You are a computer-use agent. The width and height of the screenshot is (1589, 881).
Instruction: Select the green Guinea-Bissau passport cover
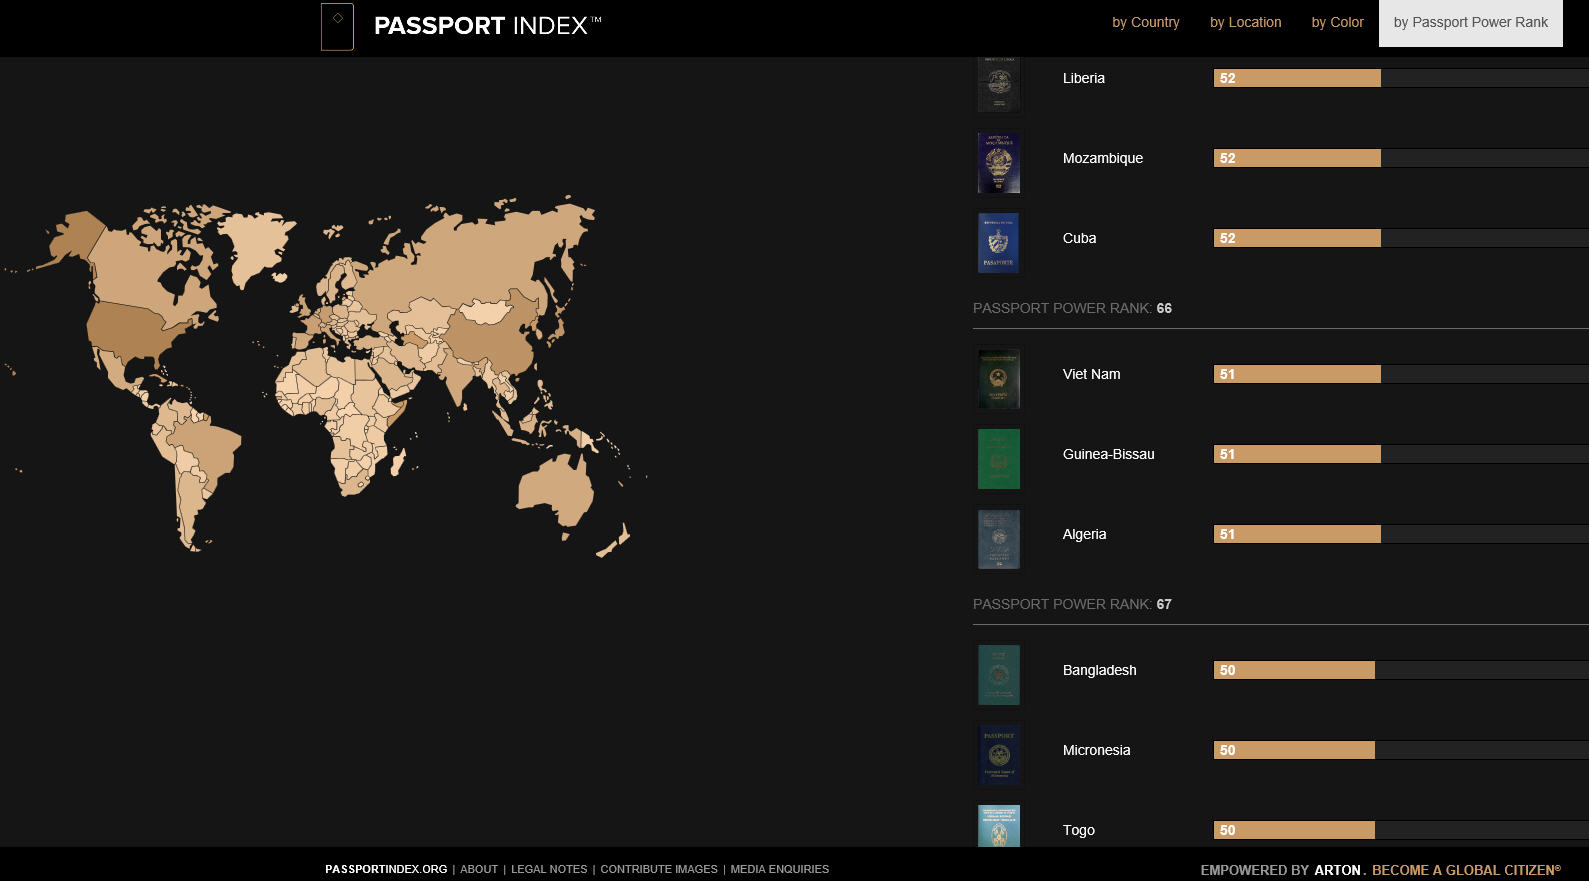[x=998, y=459]
